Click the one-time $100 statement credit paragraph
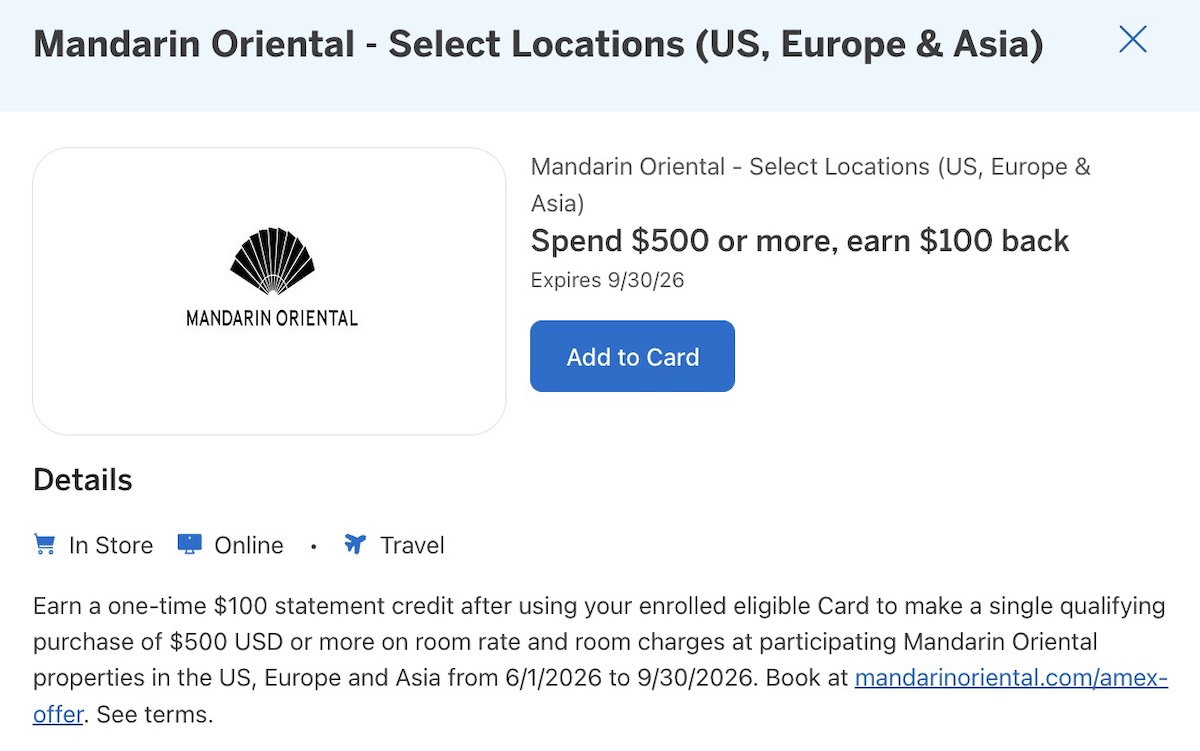 (x=600, y=660)
